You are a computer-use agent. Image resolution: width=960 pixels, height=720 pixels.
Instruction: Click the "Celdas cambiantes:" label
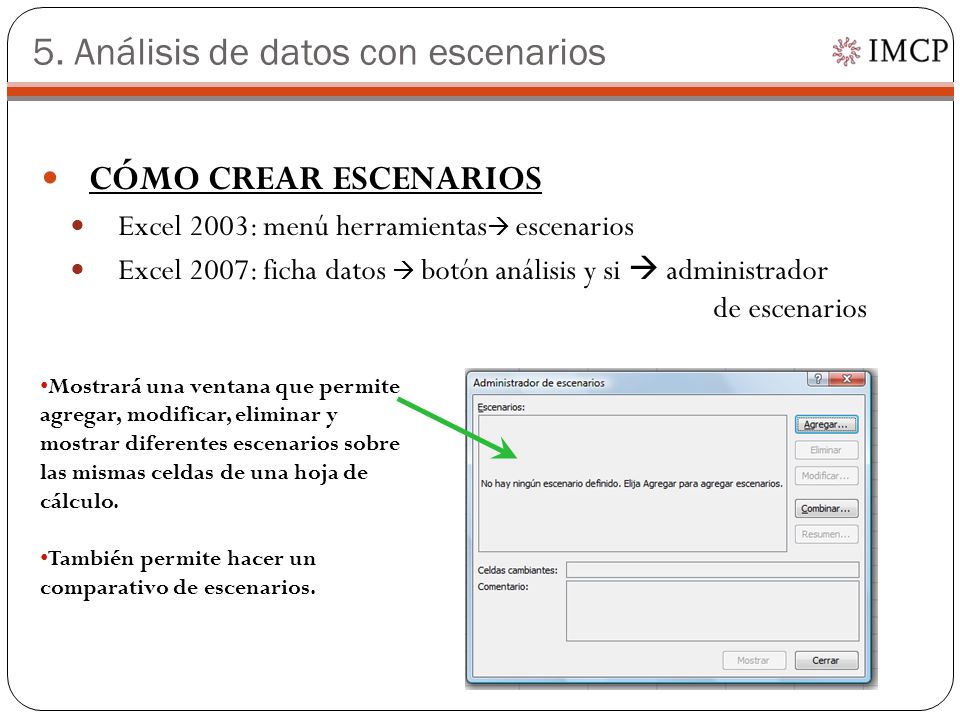coord(517,570)
